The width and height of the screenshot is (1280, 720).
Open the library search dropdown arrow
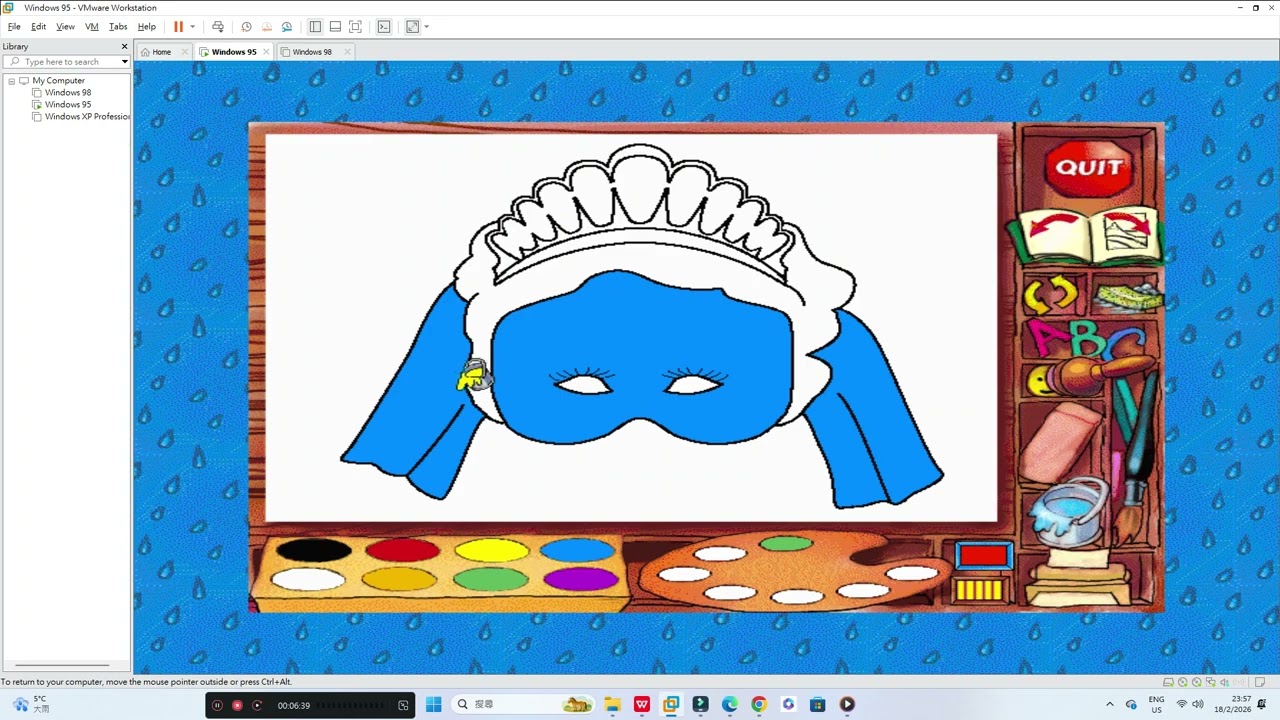tap(124, 62)
